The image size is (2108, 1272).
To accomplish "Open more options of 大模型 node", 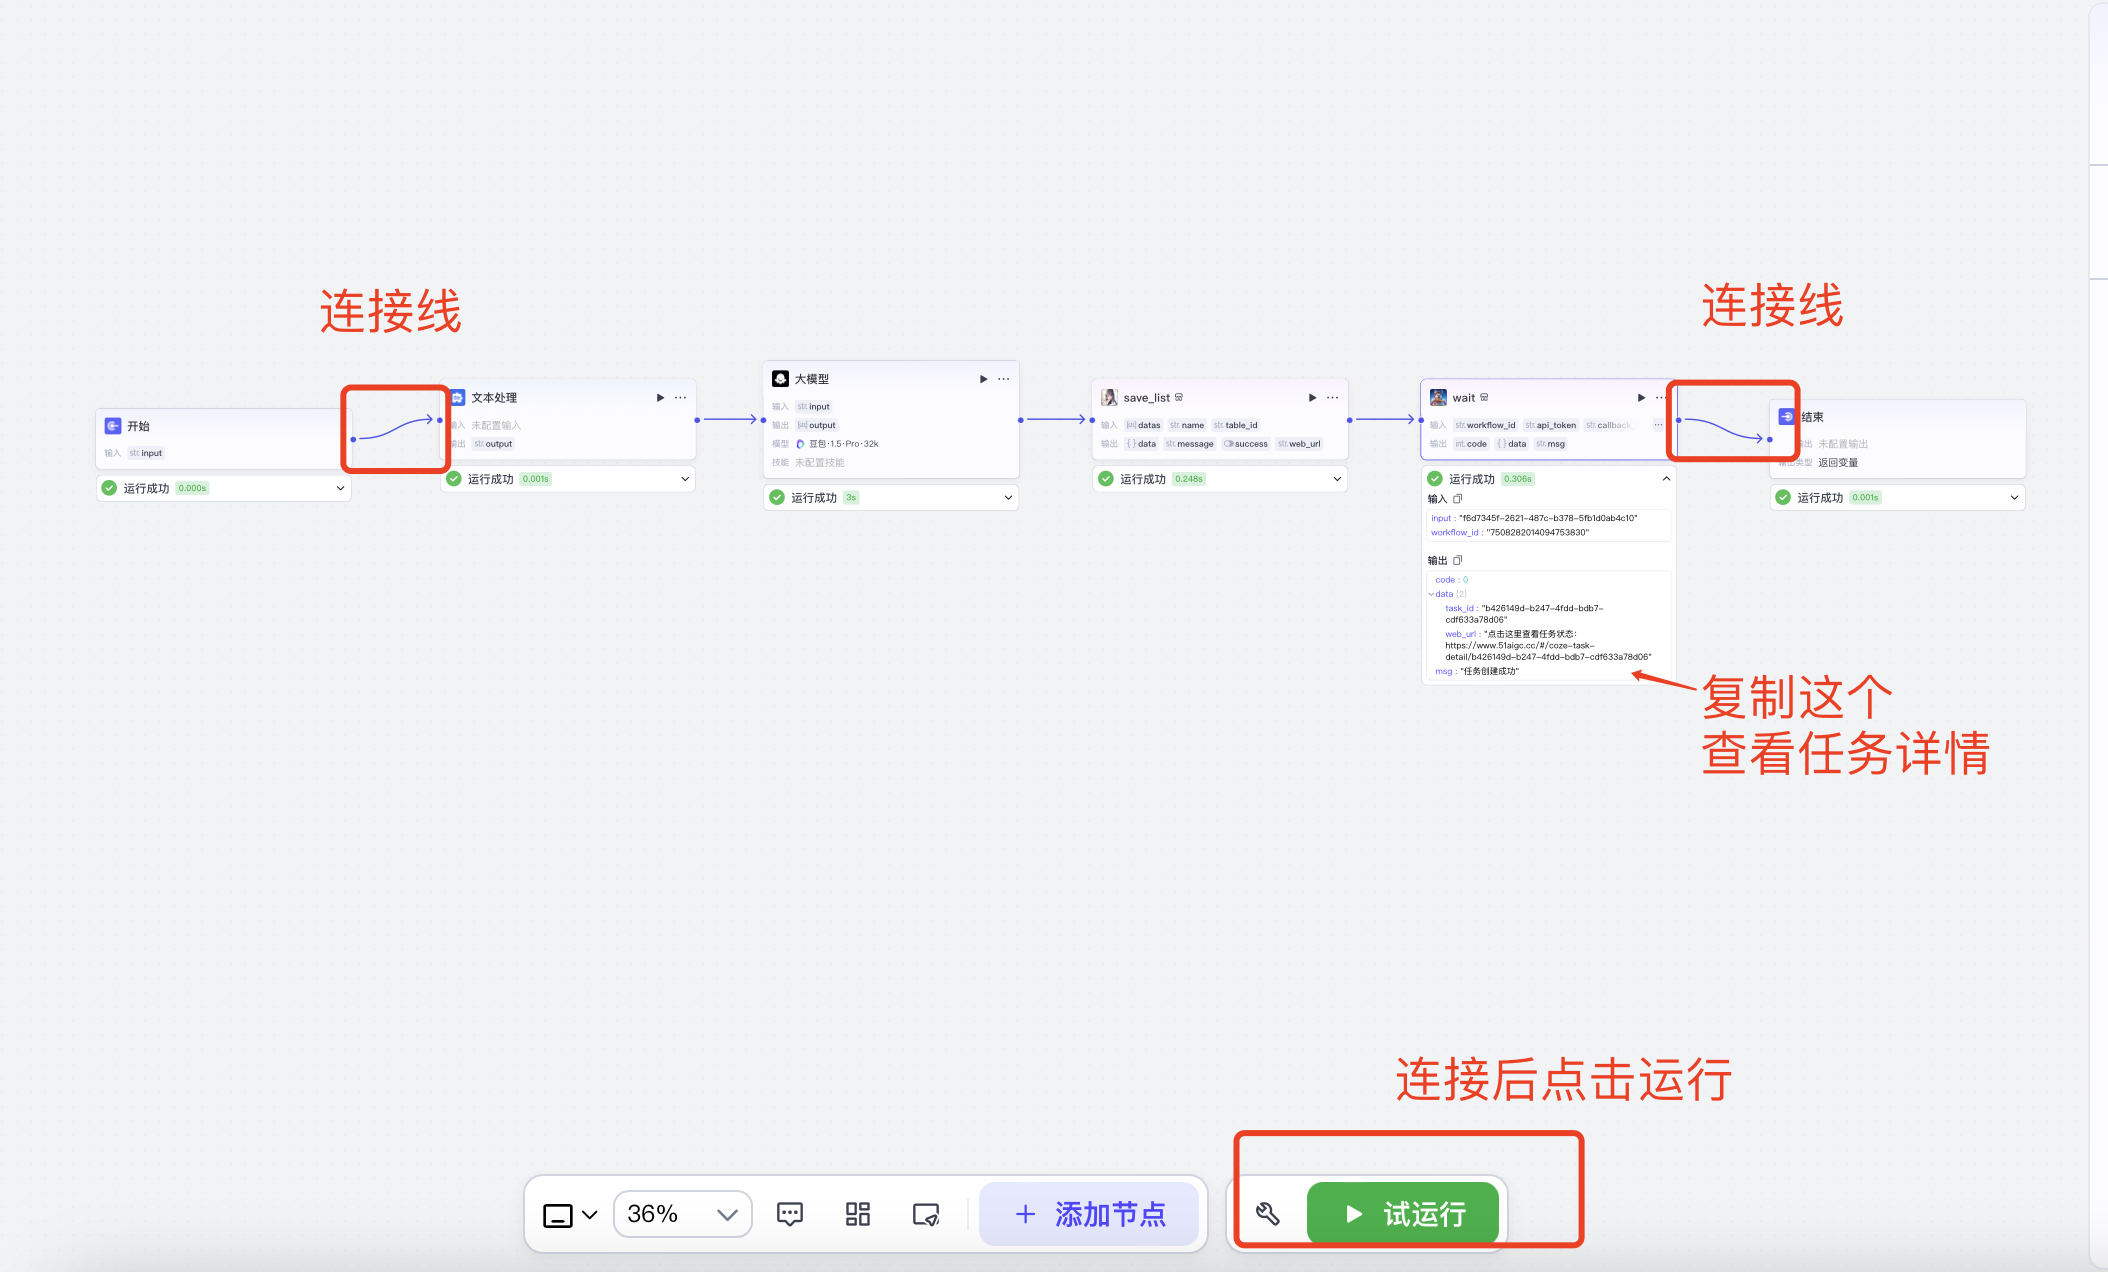I will (1003, 379).
